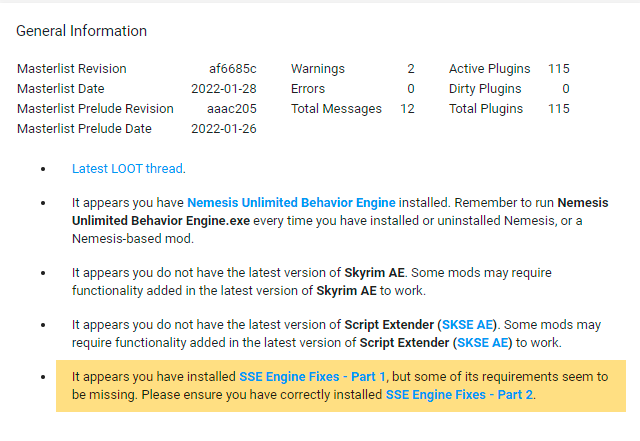Select the prelude revision value aaac205

[x=232, y=109]
